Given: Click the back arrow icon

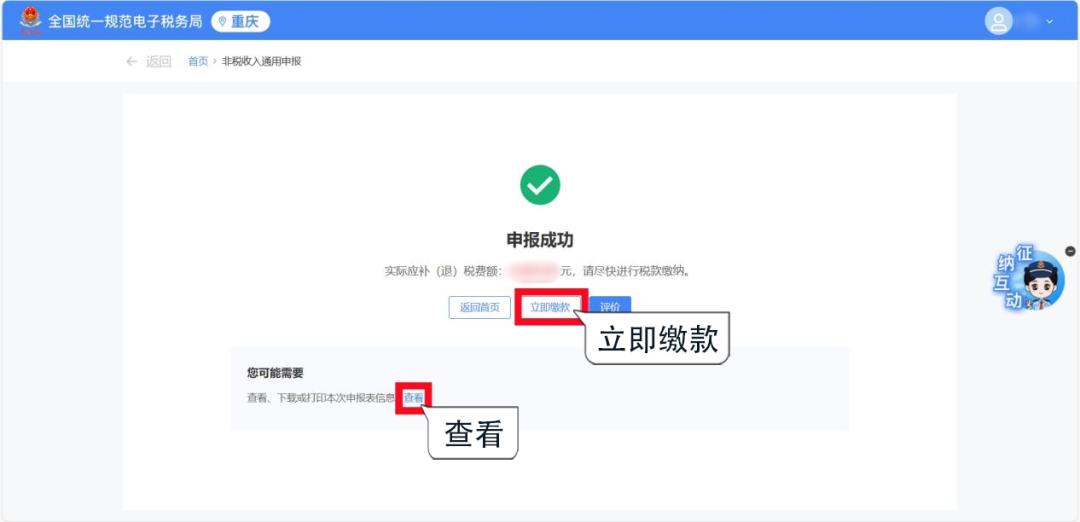Looking at the screenshot, I should [132, 61].
